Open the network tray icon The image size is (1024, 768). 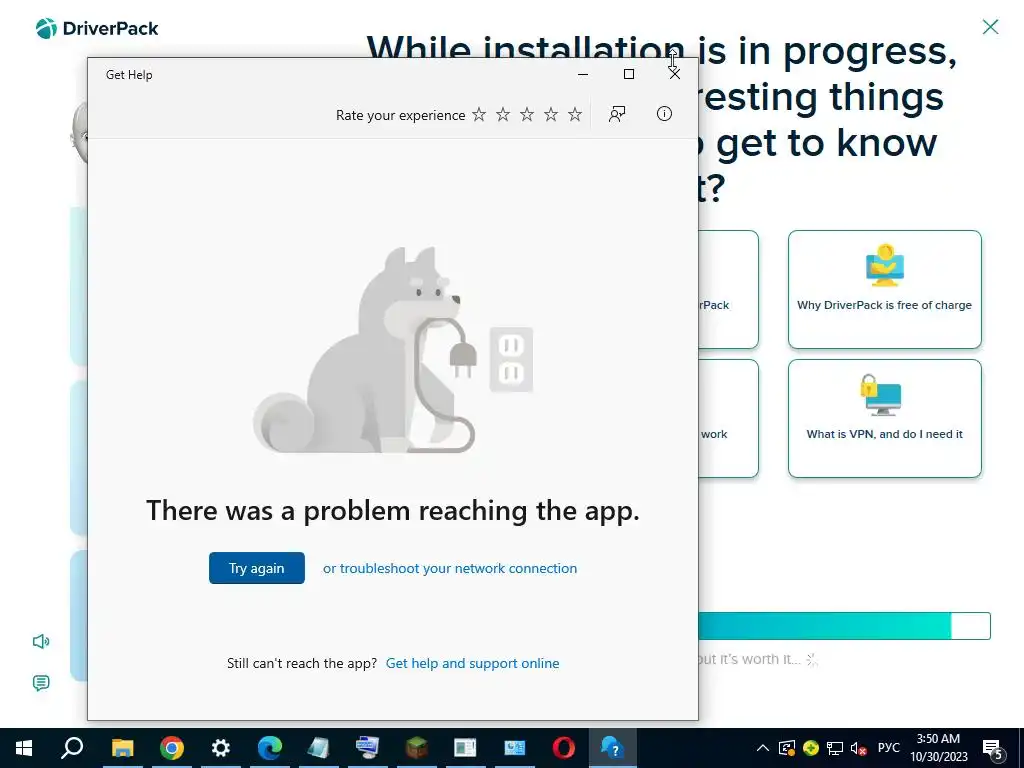tap(835, 748)
